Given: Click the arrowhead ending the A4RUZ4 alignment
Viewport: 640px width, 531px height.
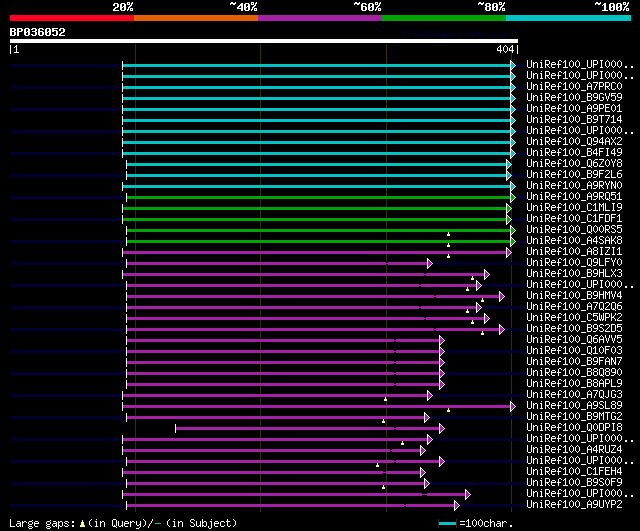Looking at the screenshot, I should click(x=422, y=451).
